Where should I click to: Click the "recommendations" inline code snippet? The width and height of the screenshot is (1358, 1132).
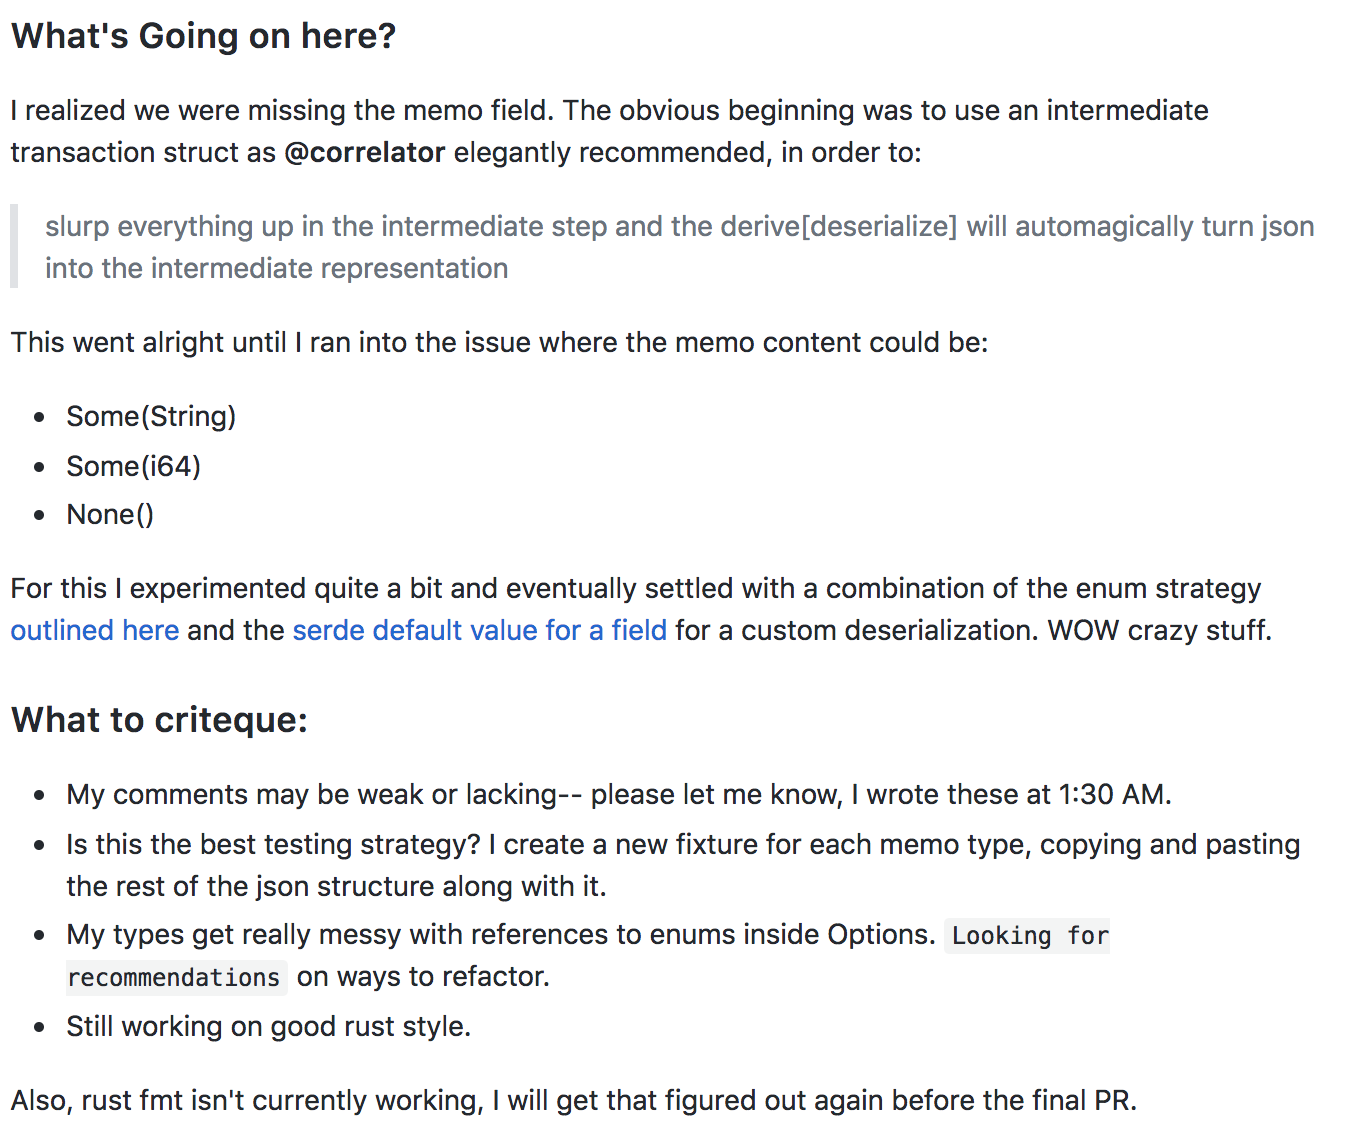pos(174,977)
